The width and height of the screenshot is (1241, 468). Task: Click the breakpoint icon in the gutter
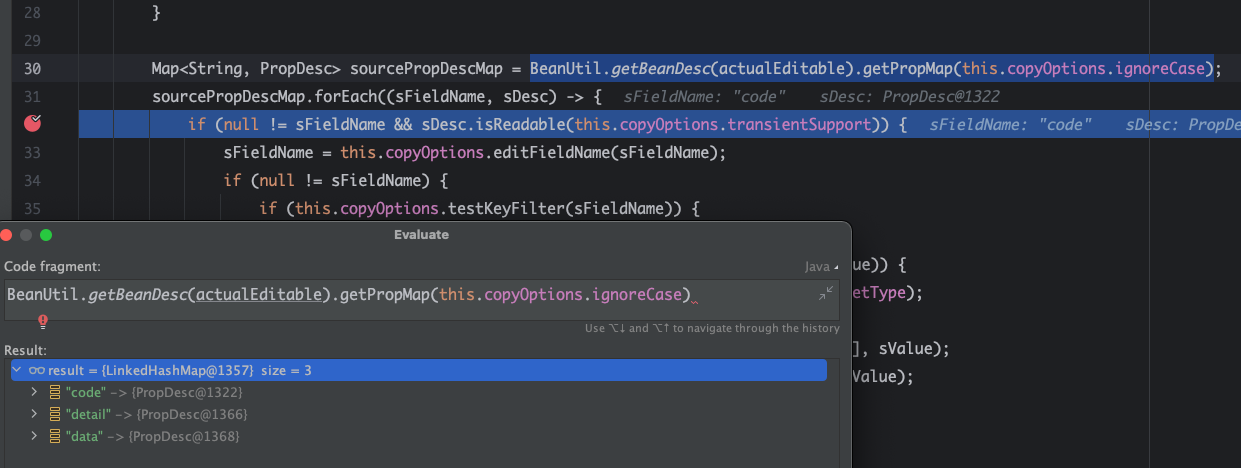tap(33, 123)
